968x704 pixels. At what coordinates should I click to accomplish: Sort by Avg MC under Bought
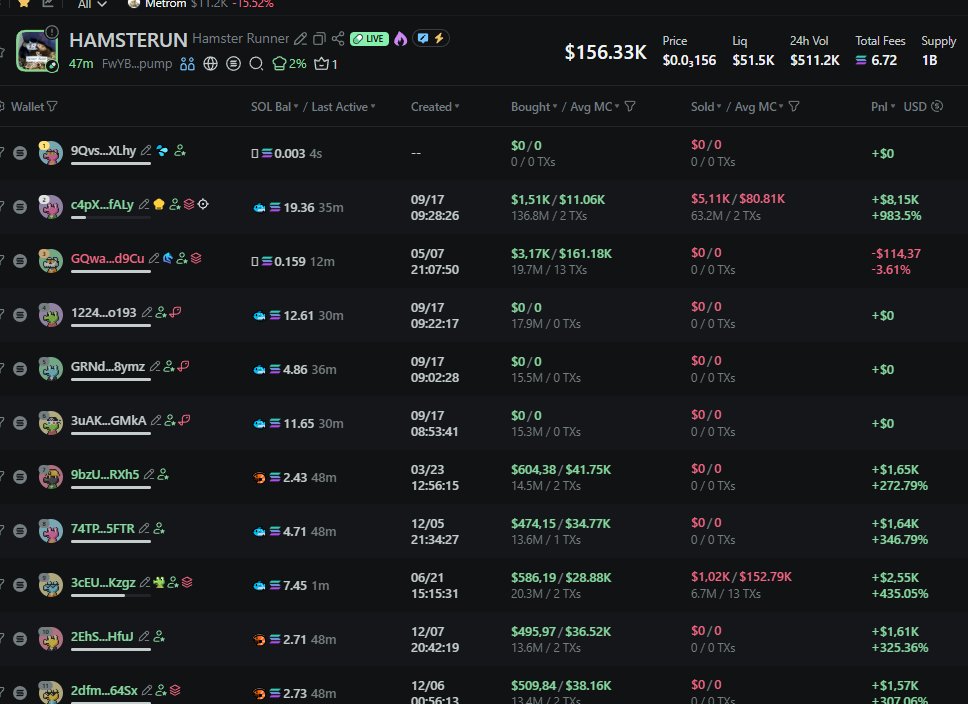(595, 106)
